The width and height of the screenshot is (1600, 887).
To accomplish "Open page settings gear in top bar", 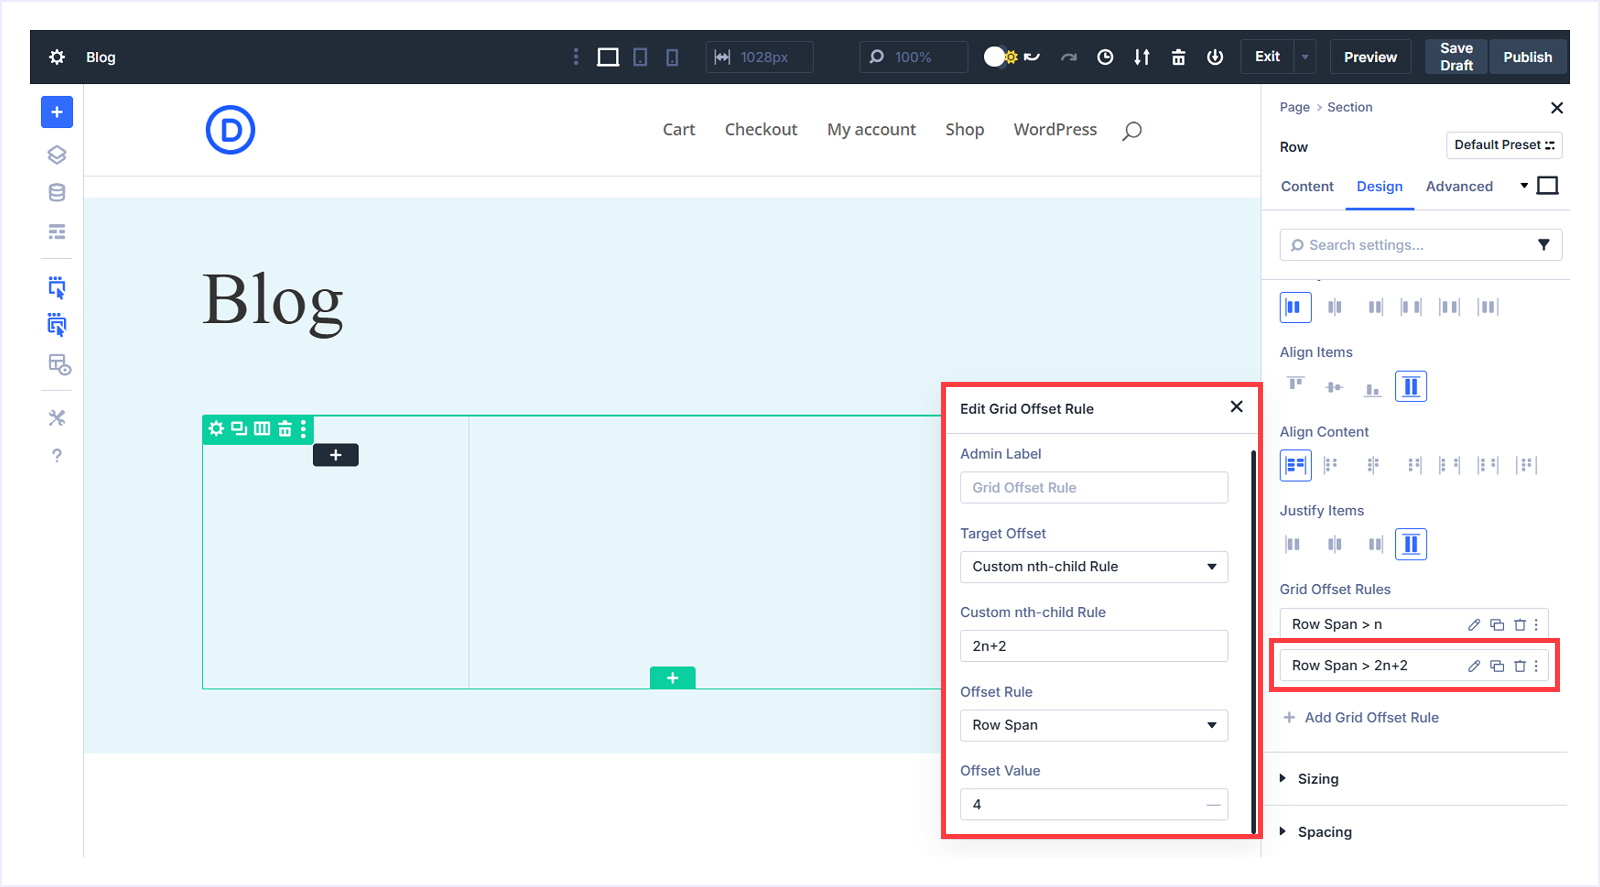I will point(57,57).
